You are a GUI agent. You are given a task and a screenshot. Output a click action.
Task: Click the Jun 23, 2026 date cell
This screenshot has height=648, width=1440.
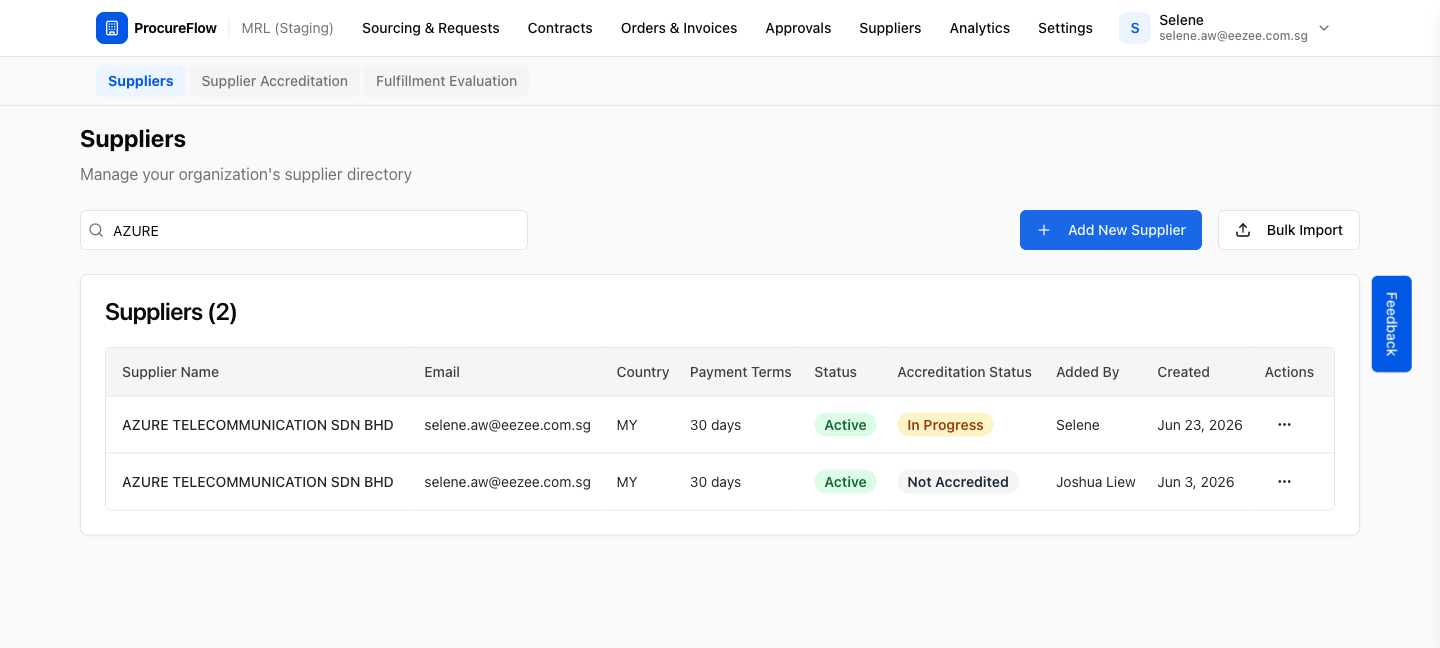tap(1200, 425)
